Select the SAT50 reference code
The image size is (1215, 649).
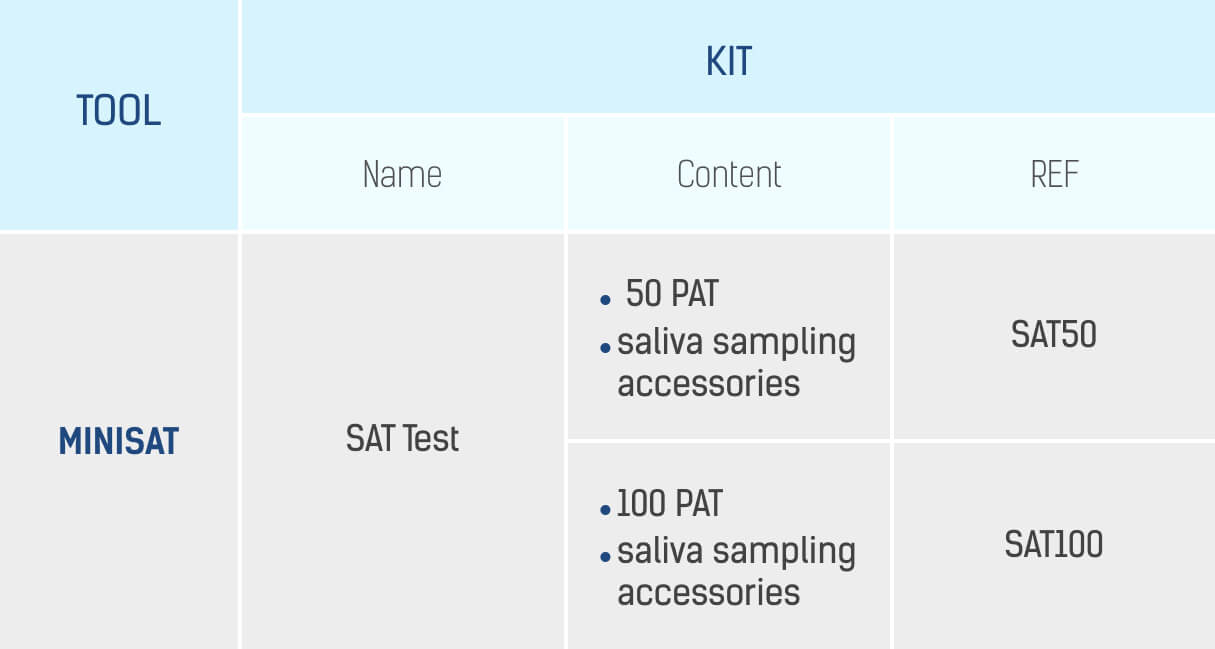(1054, 334)
